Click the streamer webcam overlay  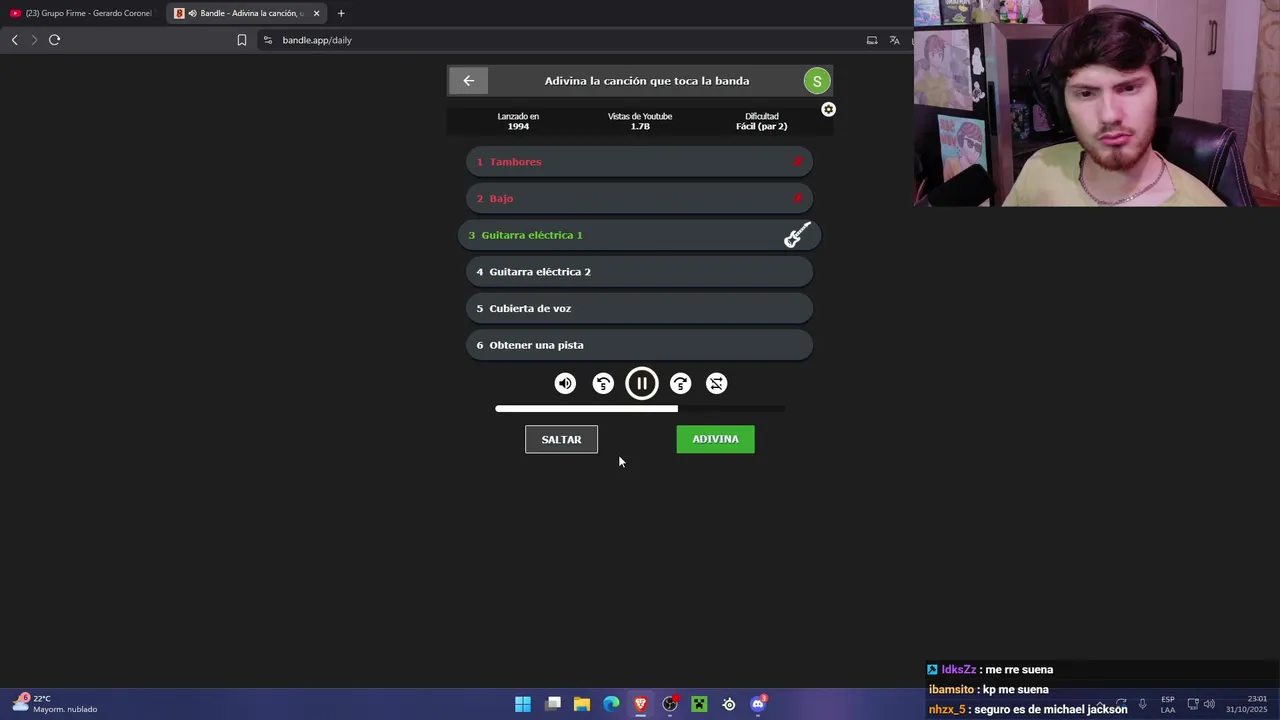tap(1096, 103)
